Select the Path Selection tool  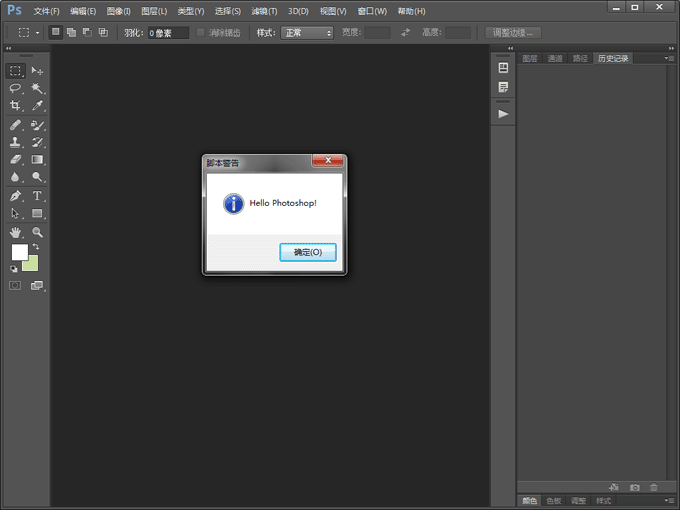pyautogui.click(x=15, y=213)
